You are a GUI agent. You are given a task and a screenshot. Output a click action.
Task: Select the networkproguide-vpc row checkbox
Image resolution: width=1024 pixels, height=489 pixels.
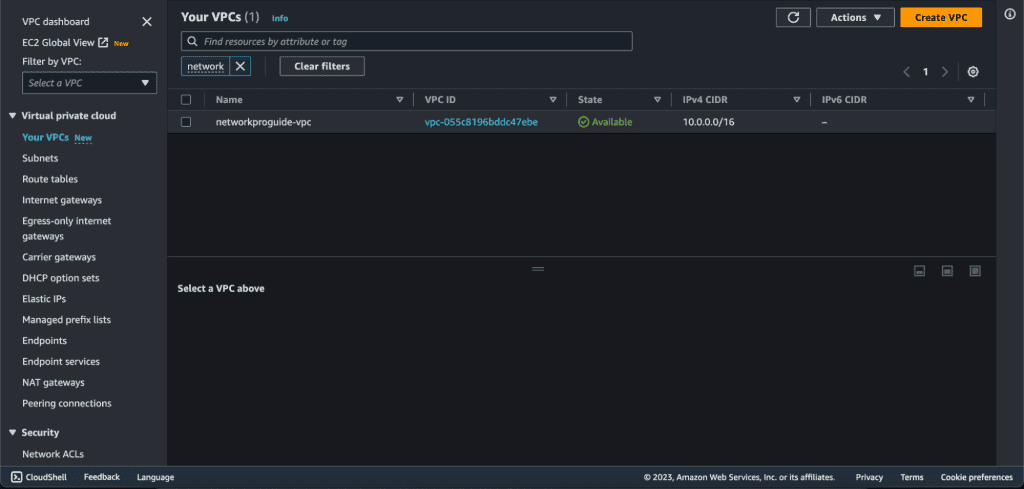click(186, 122)
